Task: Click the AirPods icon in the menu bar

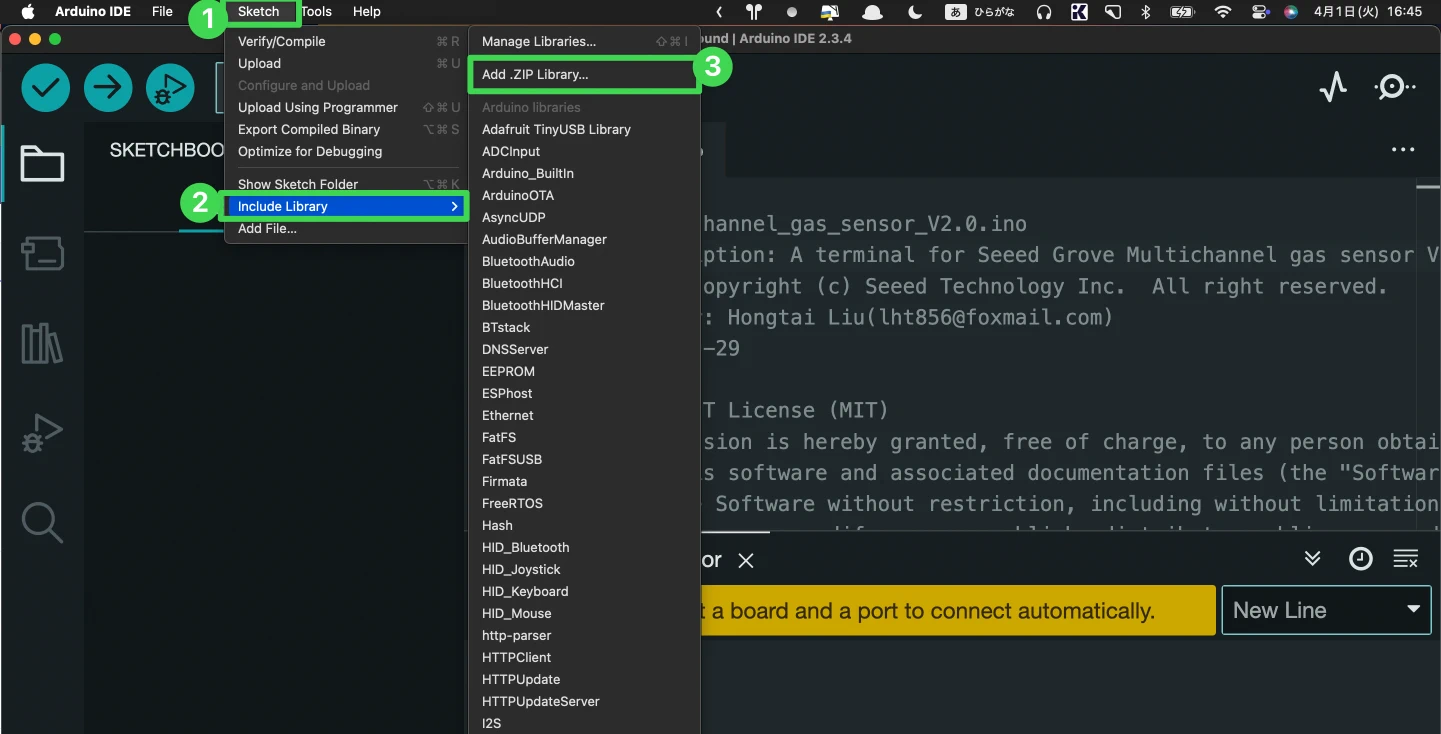Action: (754, 12)
